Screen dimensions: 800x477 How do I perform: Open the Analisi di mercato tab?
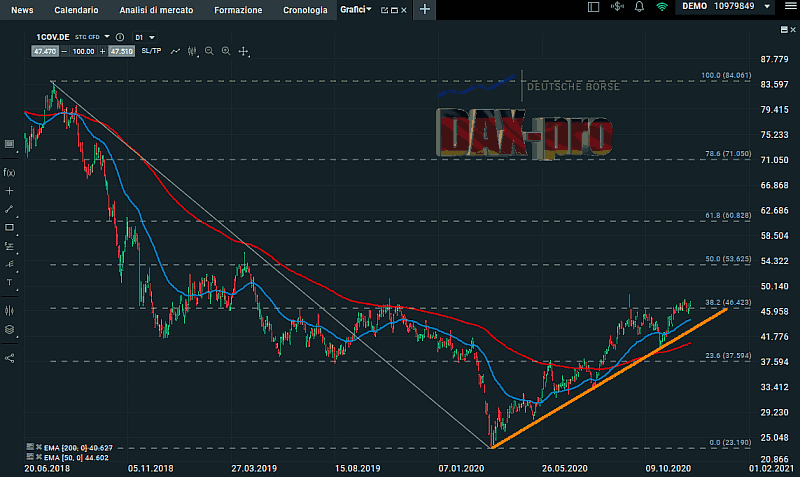(x=156, y=10)
